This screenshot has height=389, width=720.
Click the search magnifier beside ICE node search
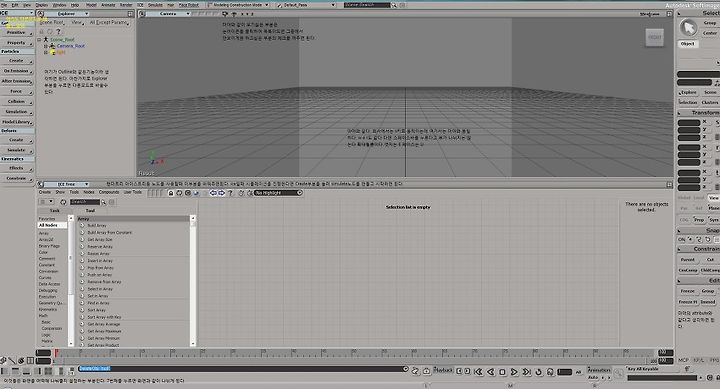[x=103, y=202]
